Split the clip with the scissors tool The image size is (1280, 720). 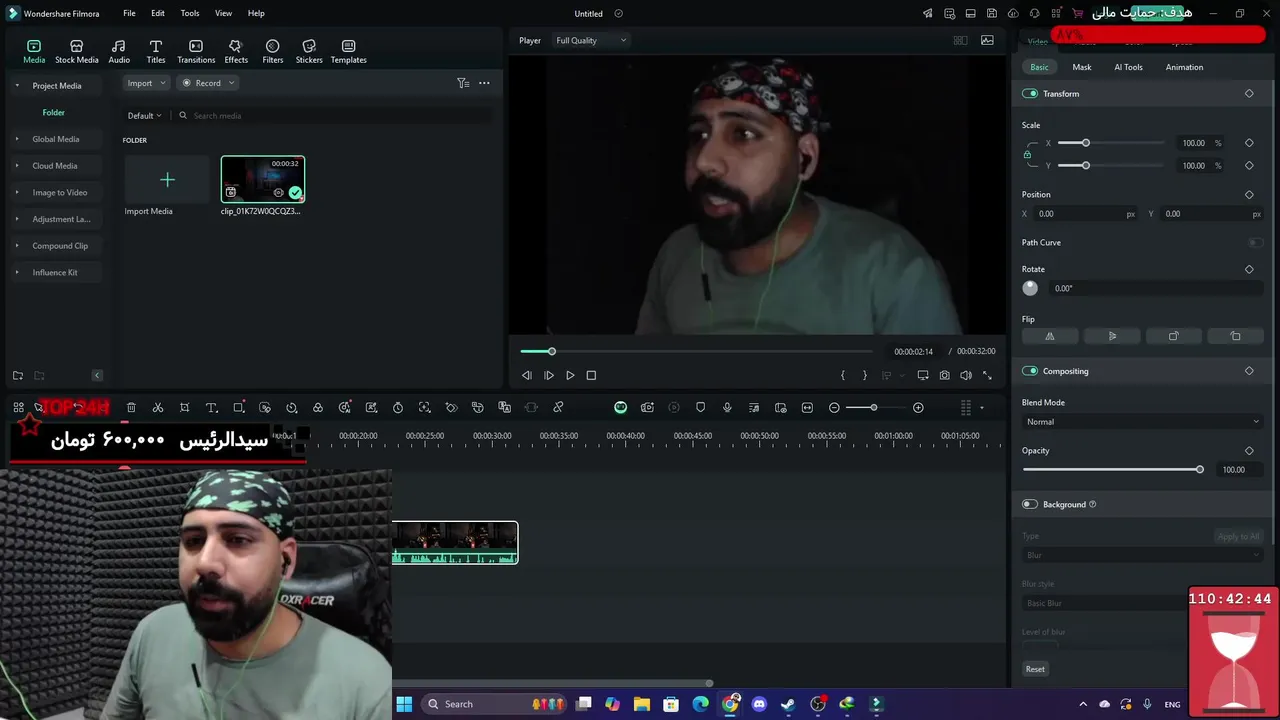(158, 408)
